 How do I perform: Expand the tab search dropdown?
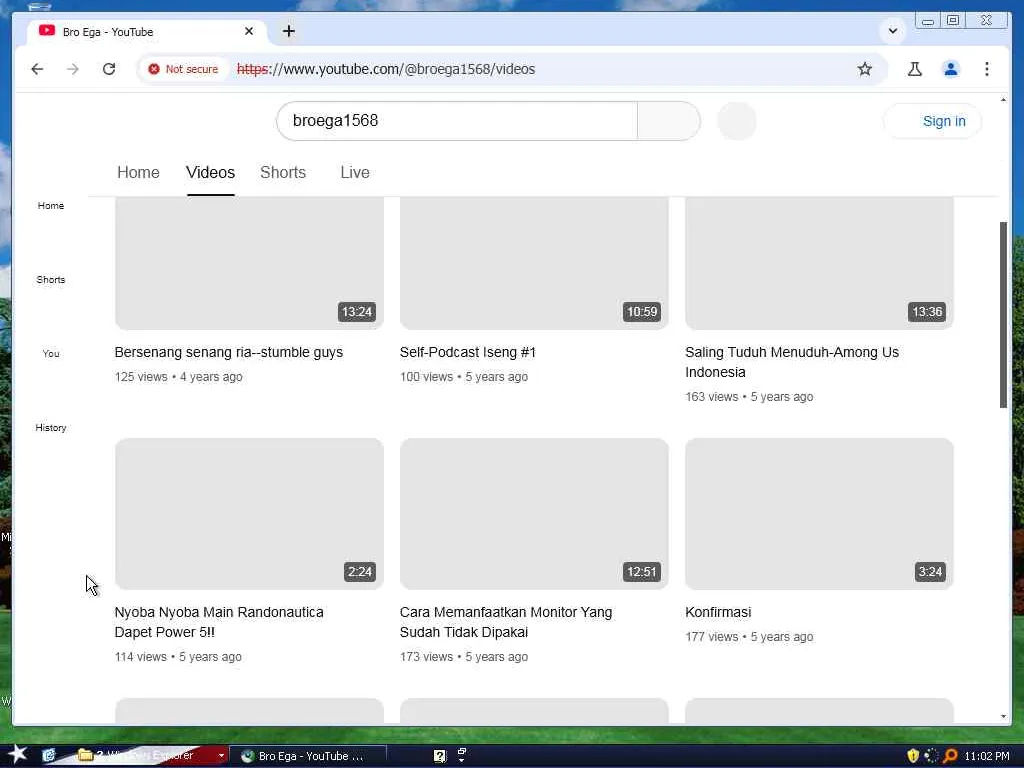(893, 31)
